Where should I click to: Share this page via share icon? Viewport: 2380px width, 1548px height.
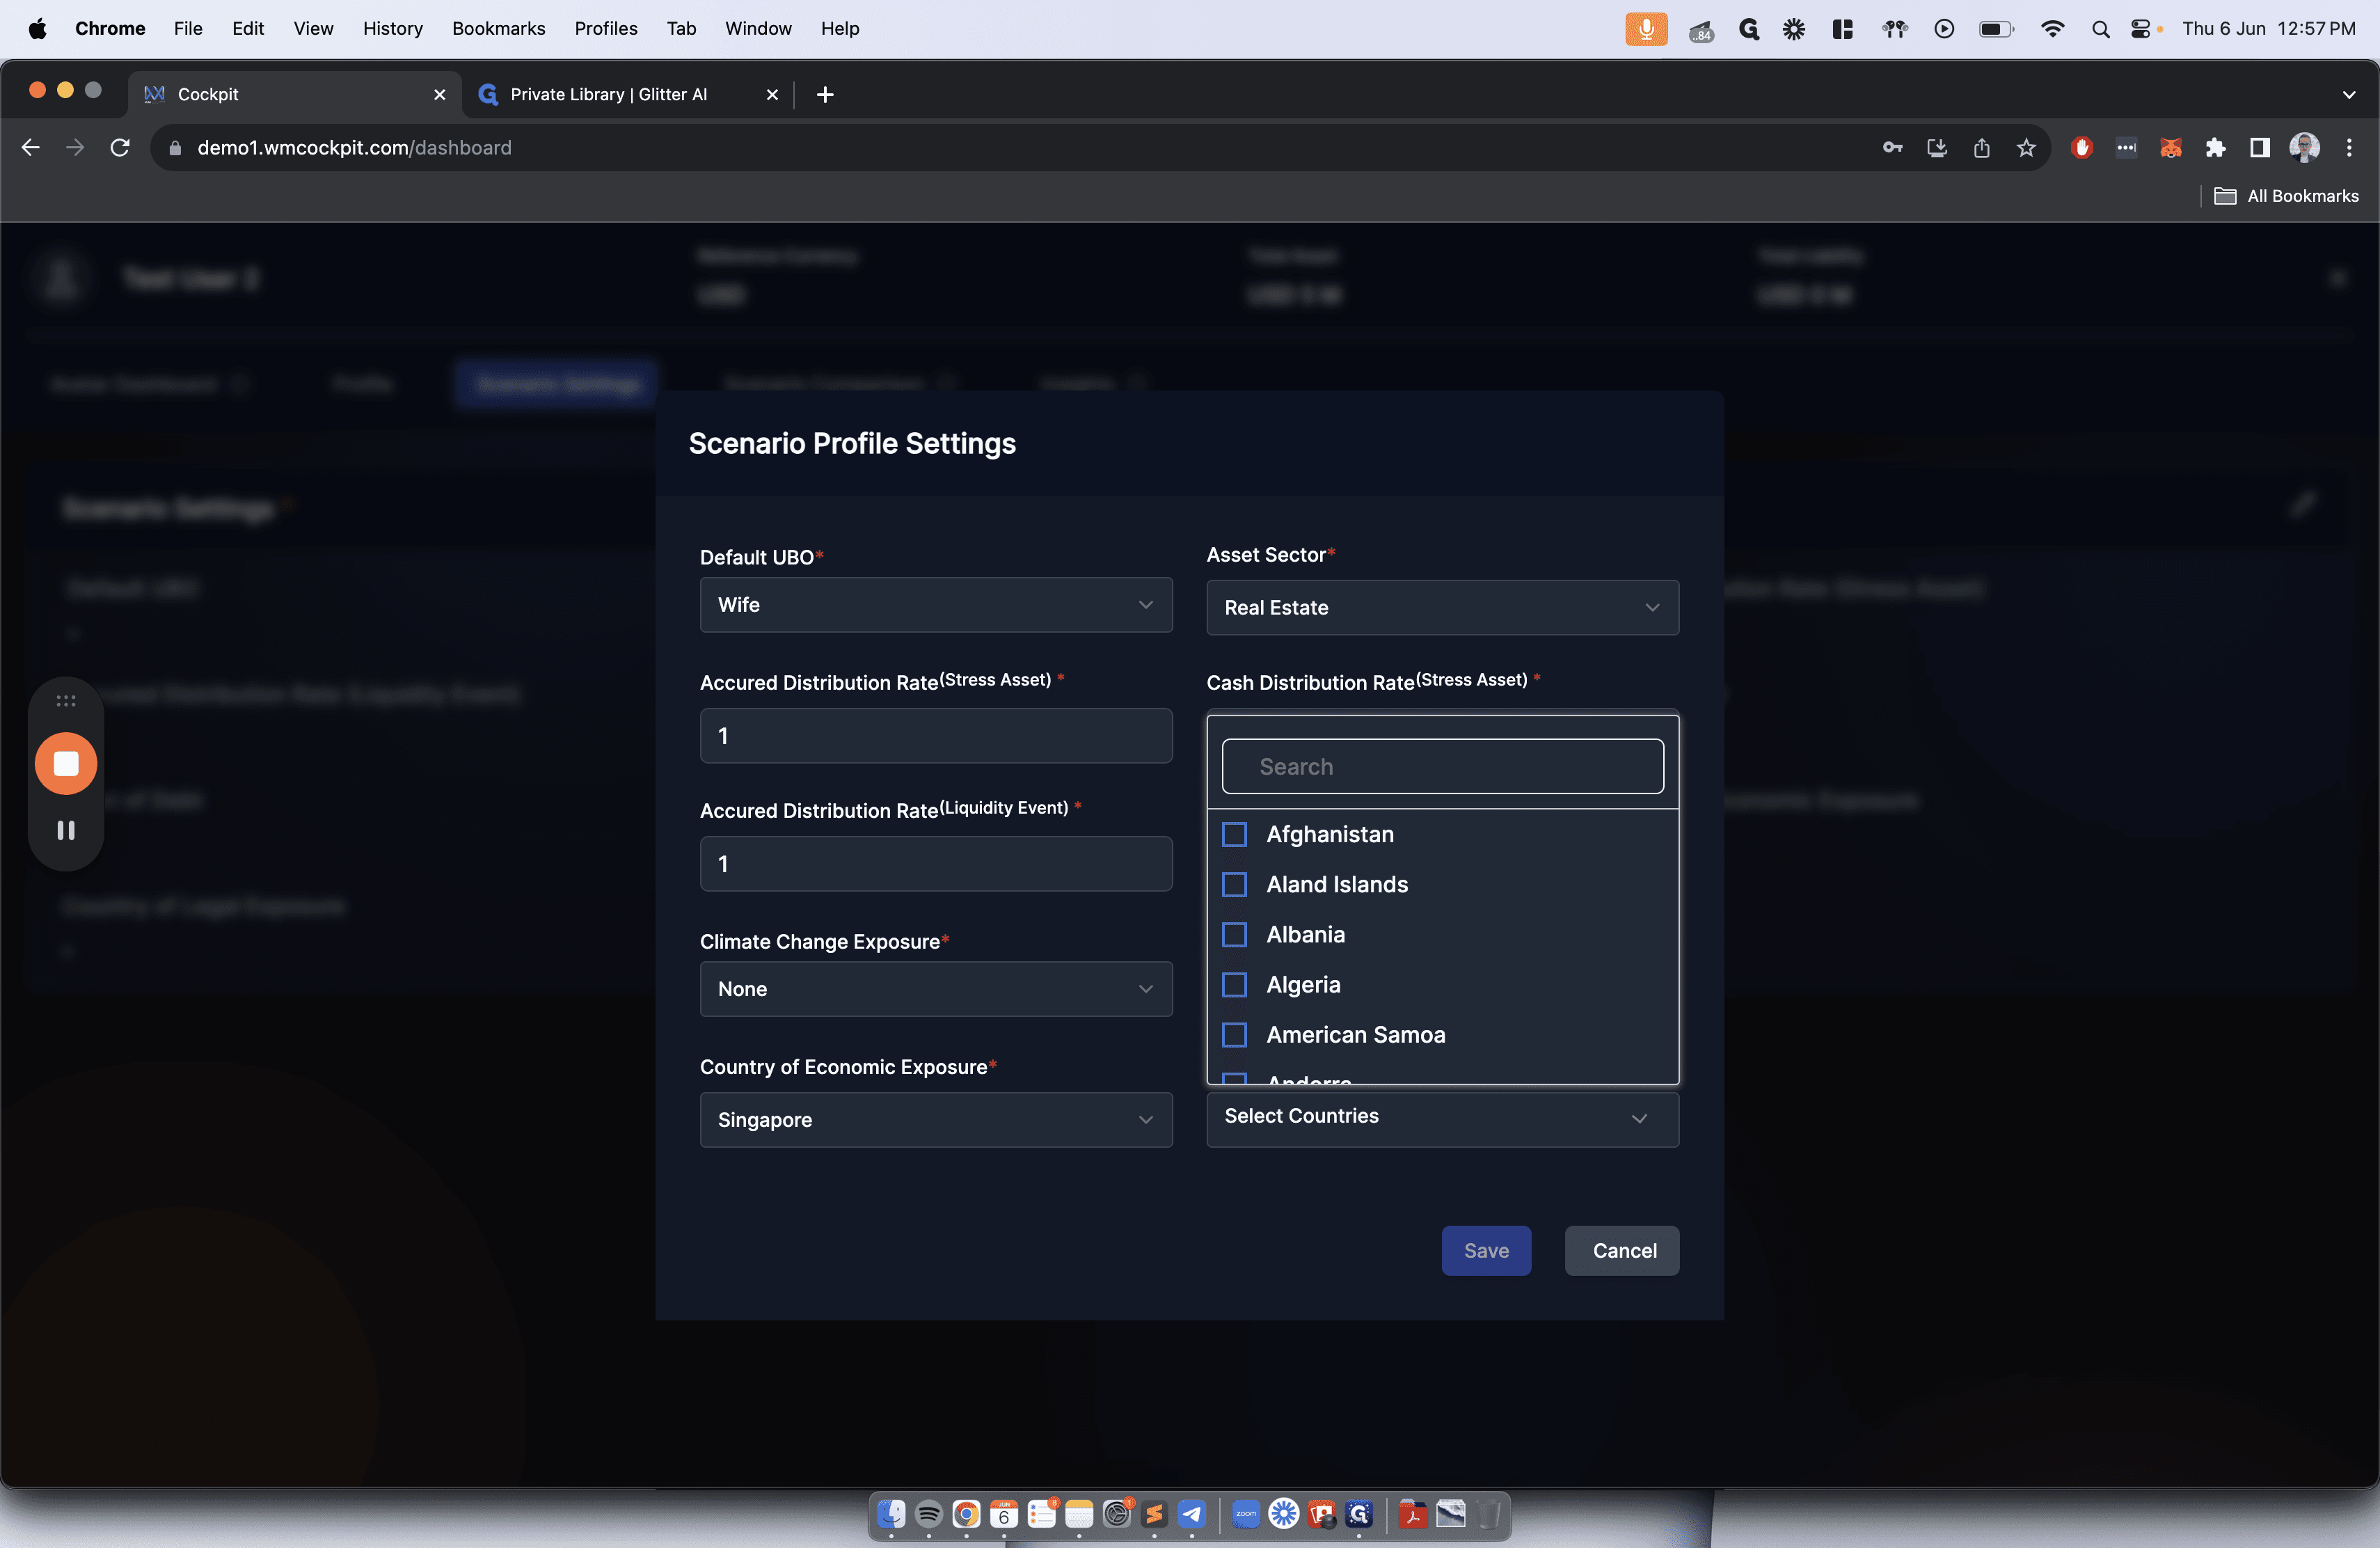(x=1981, y=148)
